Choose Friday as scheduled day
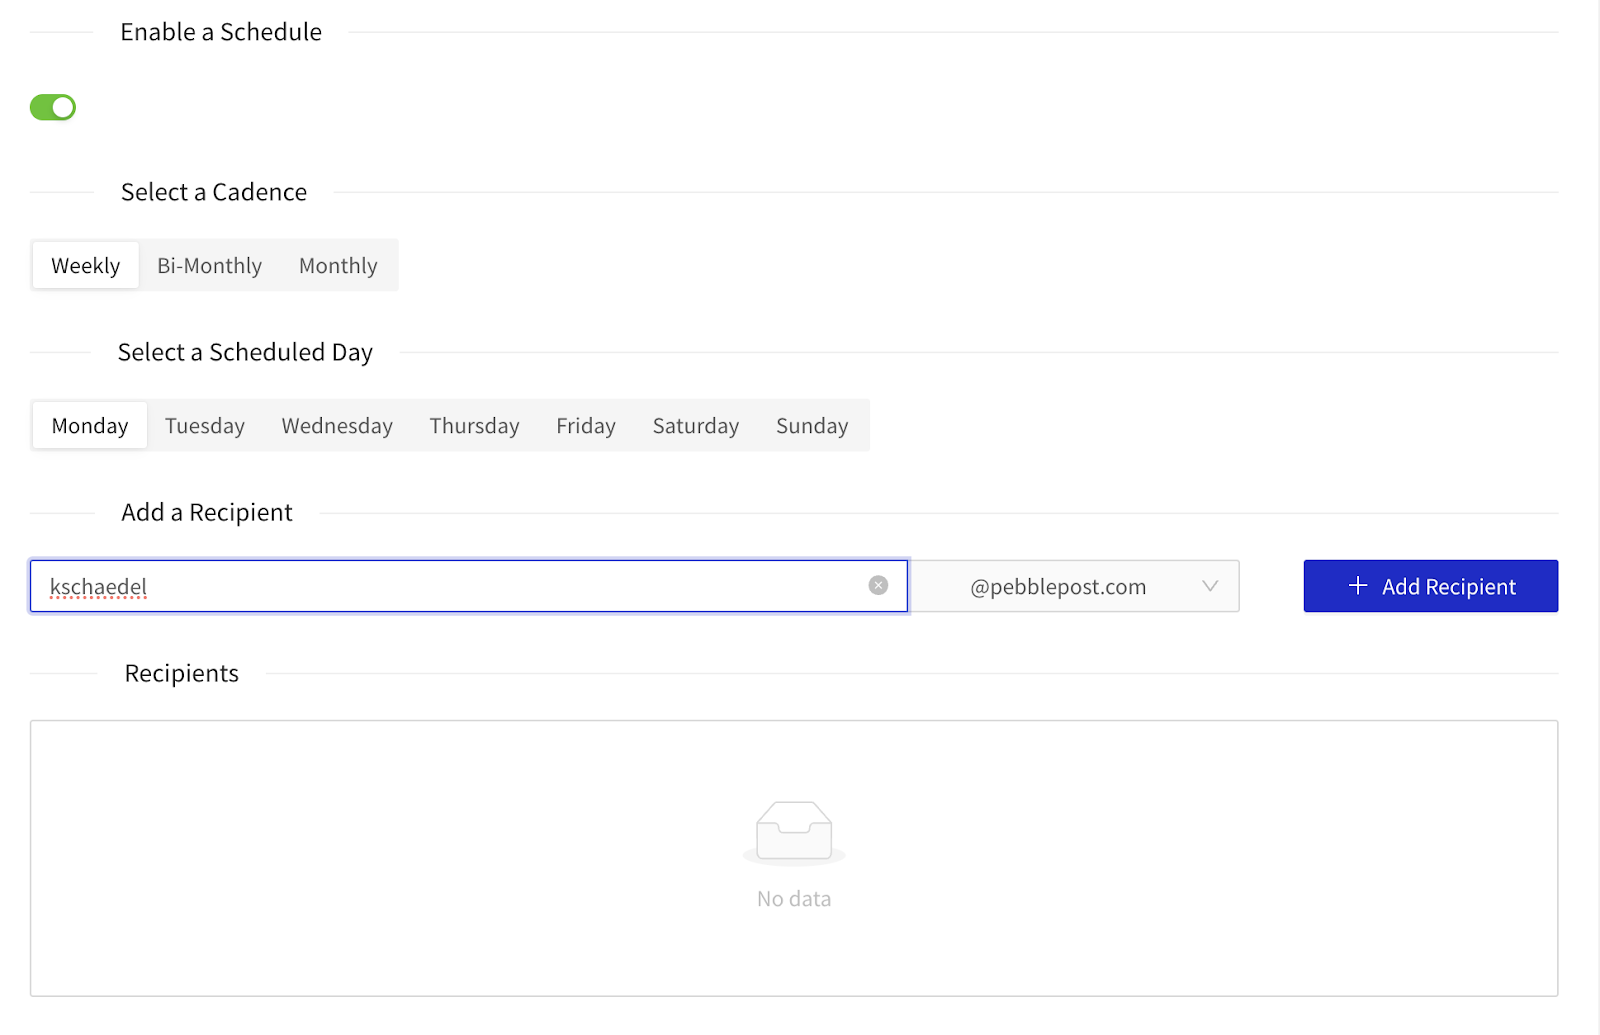1600x1035 pixels. point(586,426)
